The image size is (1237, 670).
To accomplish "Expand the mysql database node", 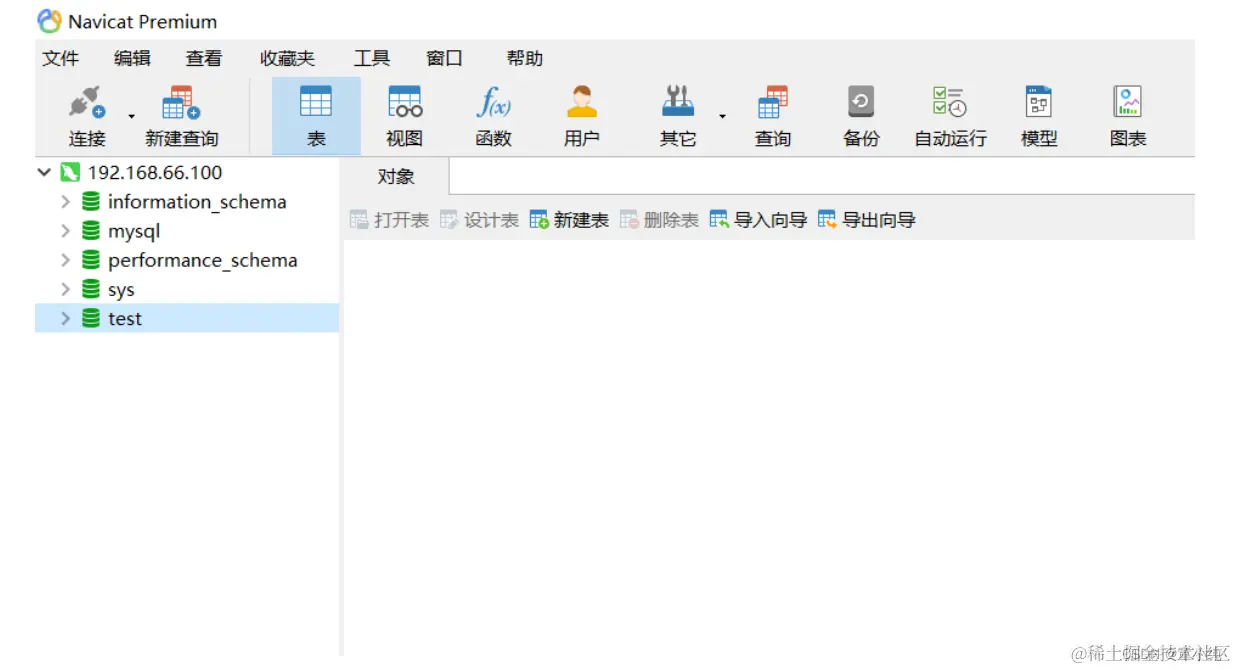I will pyautogui.click(x=65, y=231).
